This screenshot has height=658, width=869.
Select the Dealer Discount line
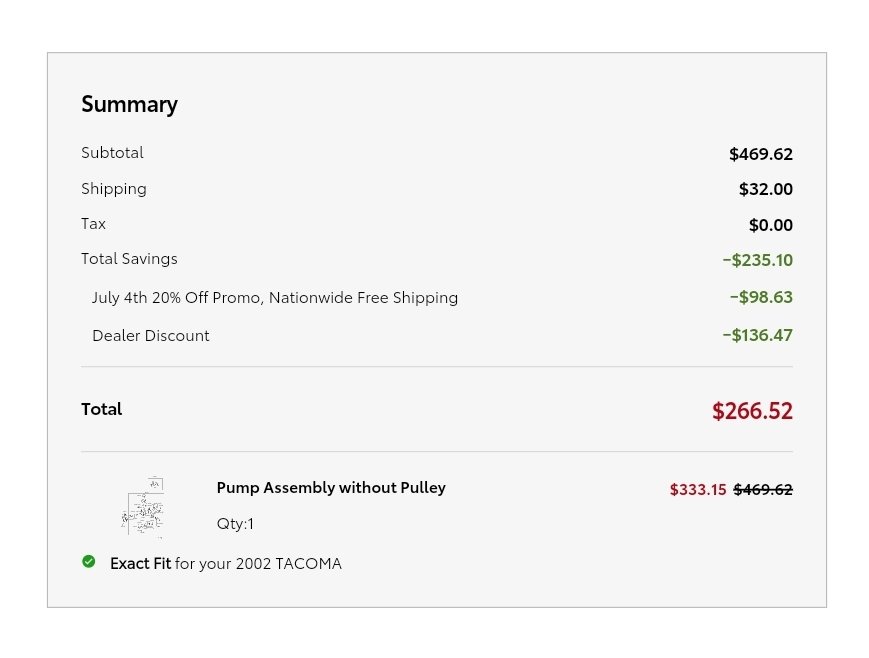(x=151, y=335)
